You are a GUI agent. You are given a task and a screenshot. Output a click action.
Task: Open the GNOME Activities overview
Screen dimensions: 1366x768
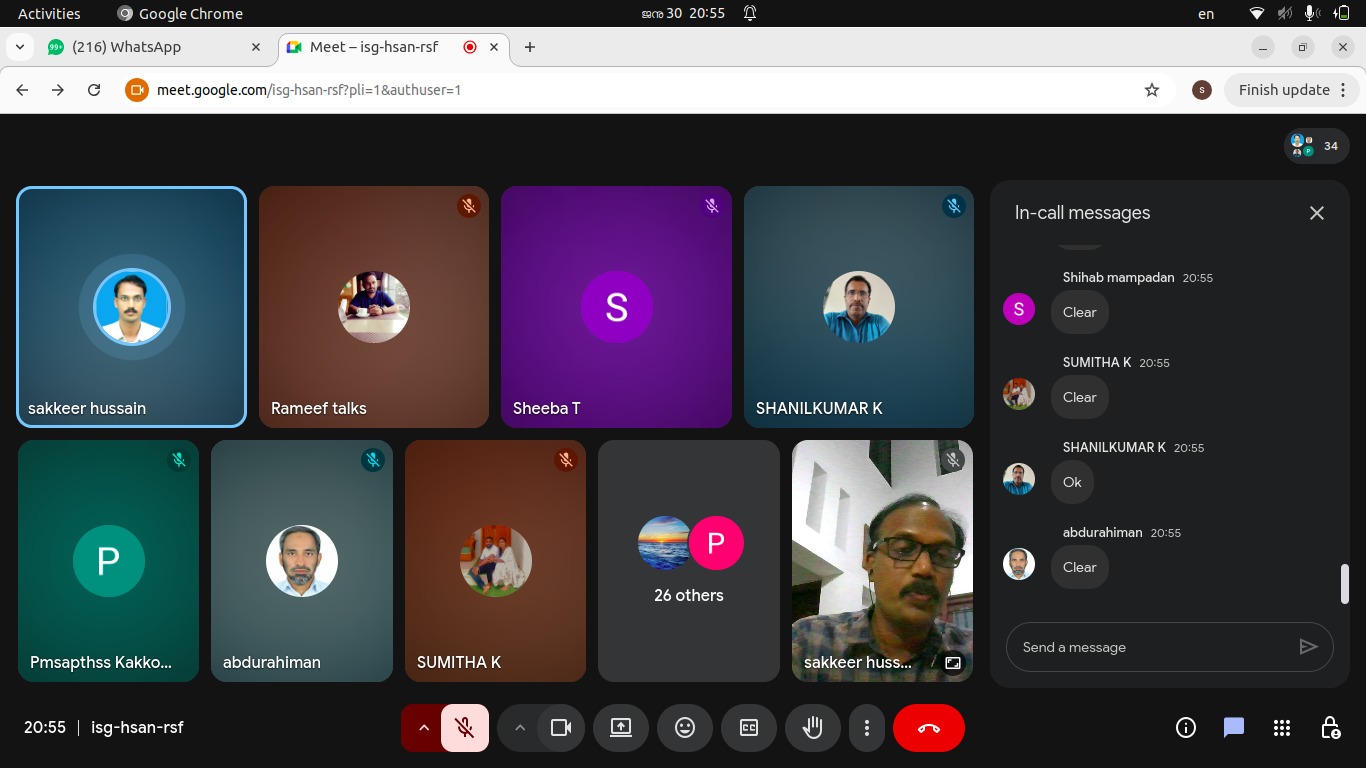coord(49,13)
